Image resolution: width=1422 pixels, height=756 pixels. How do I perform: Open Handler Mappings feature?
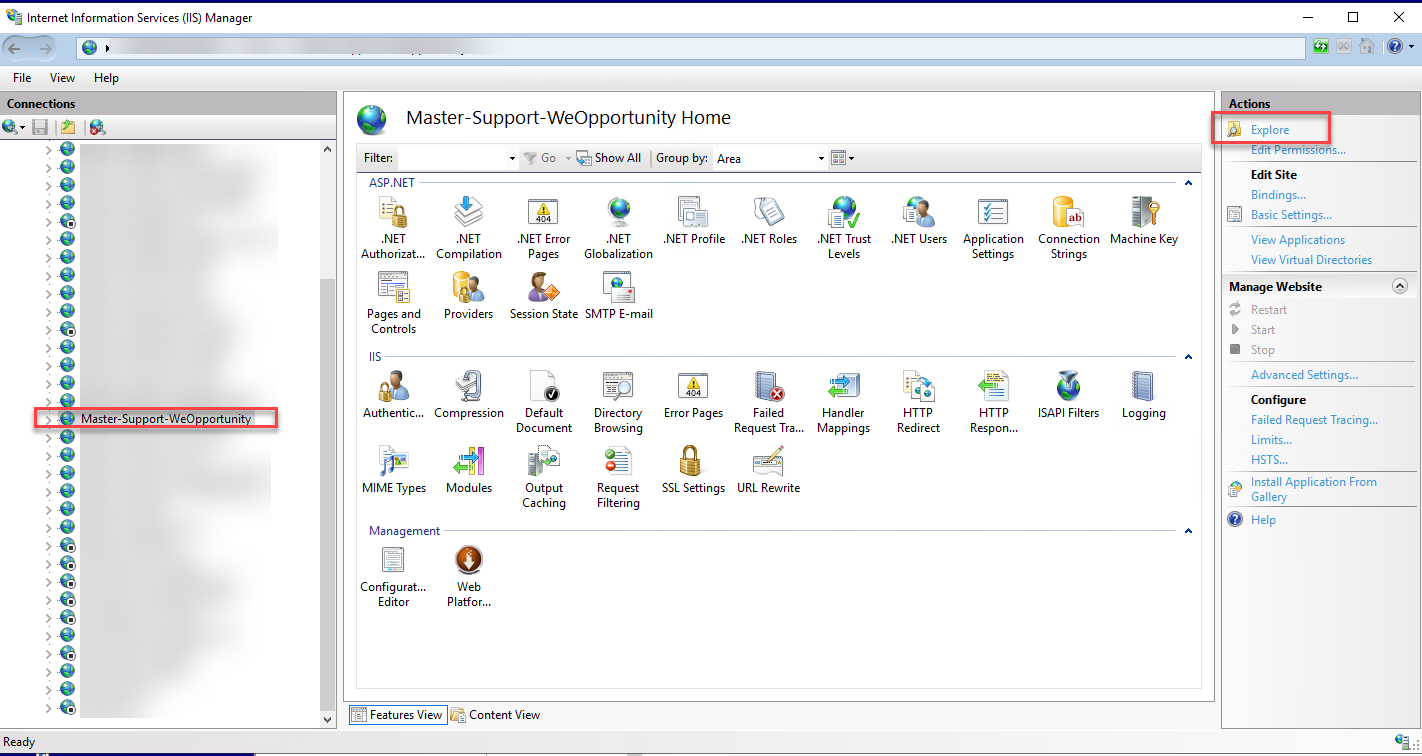point(843,401)
